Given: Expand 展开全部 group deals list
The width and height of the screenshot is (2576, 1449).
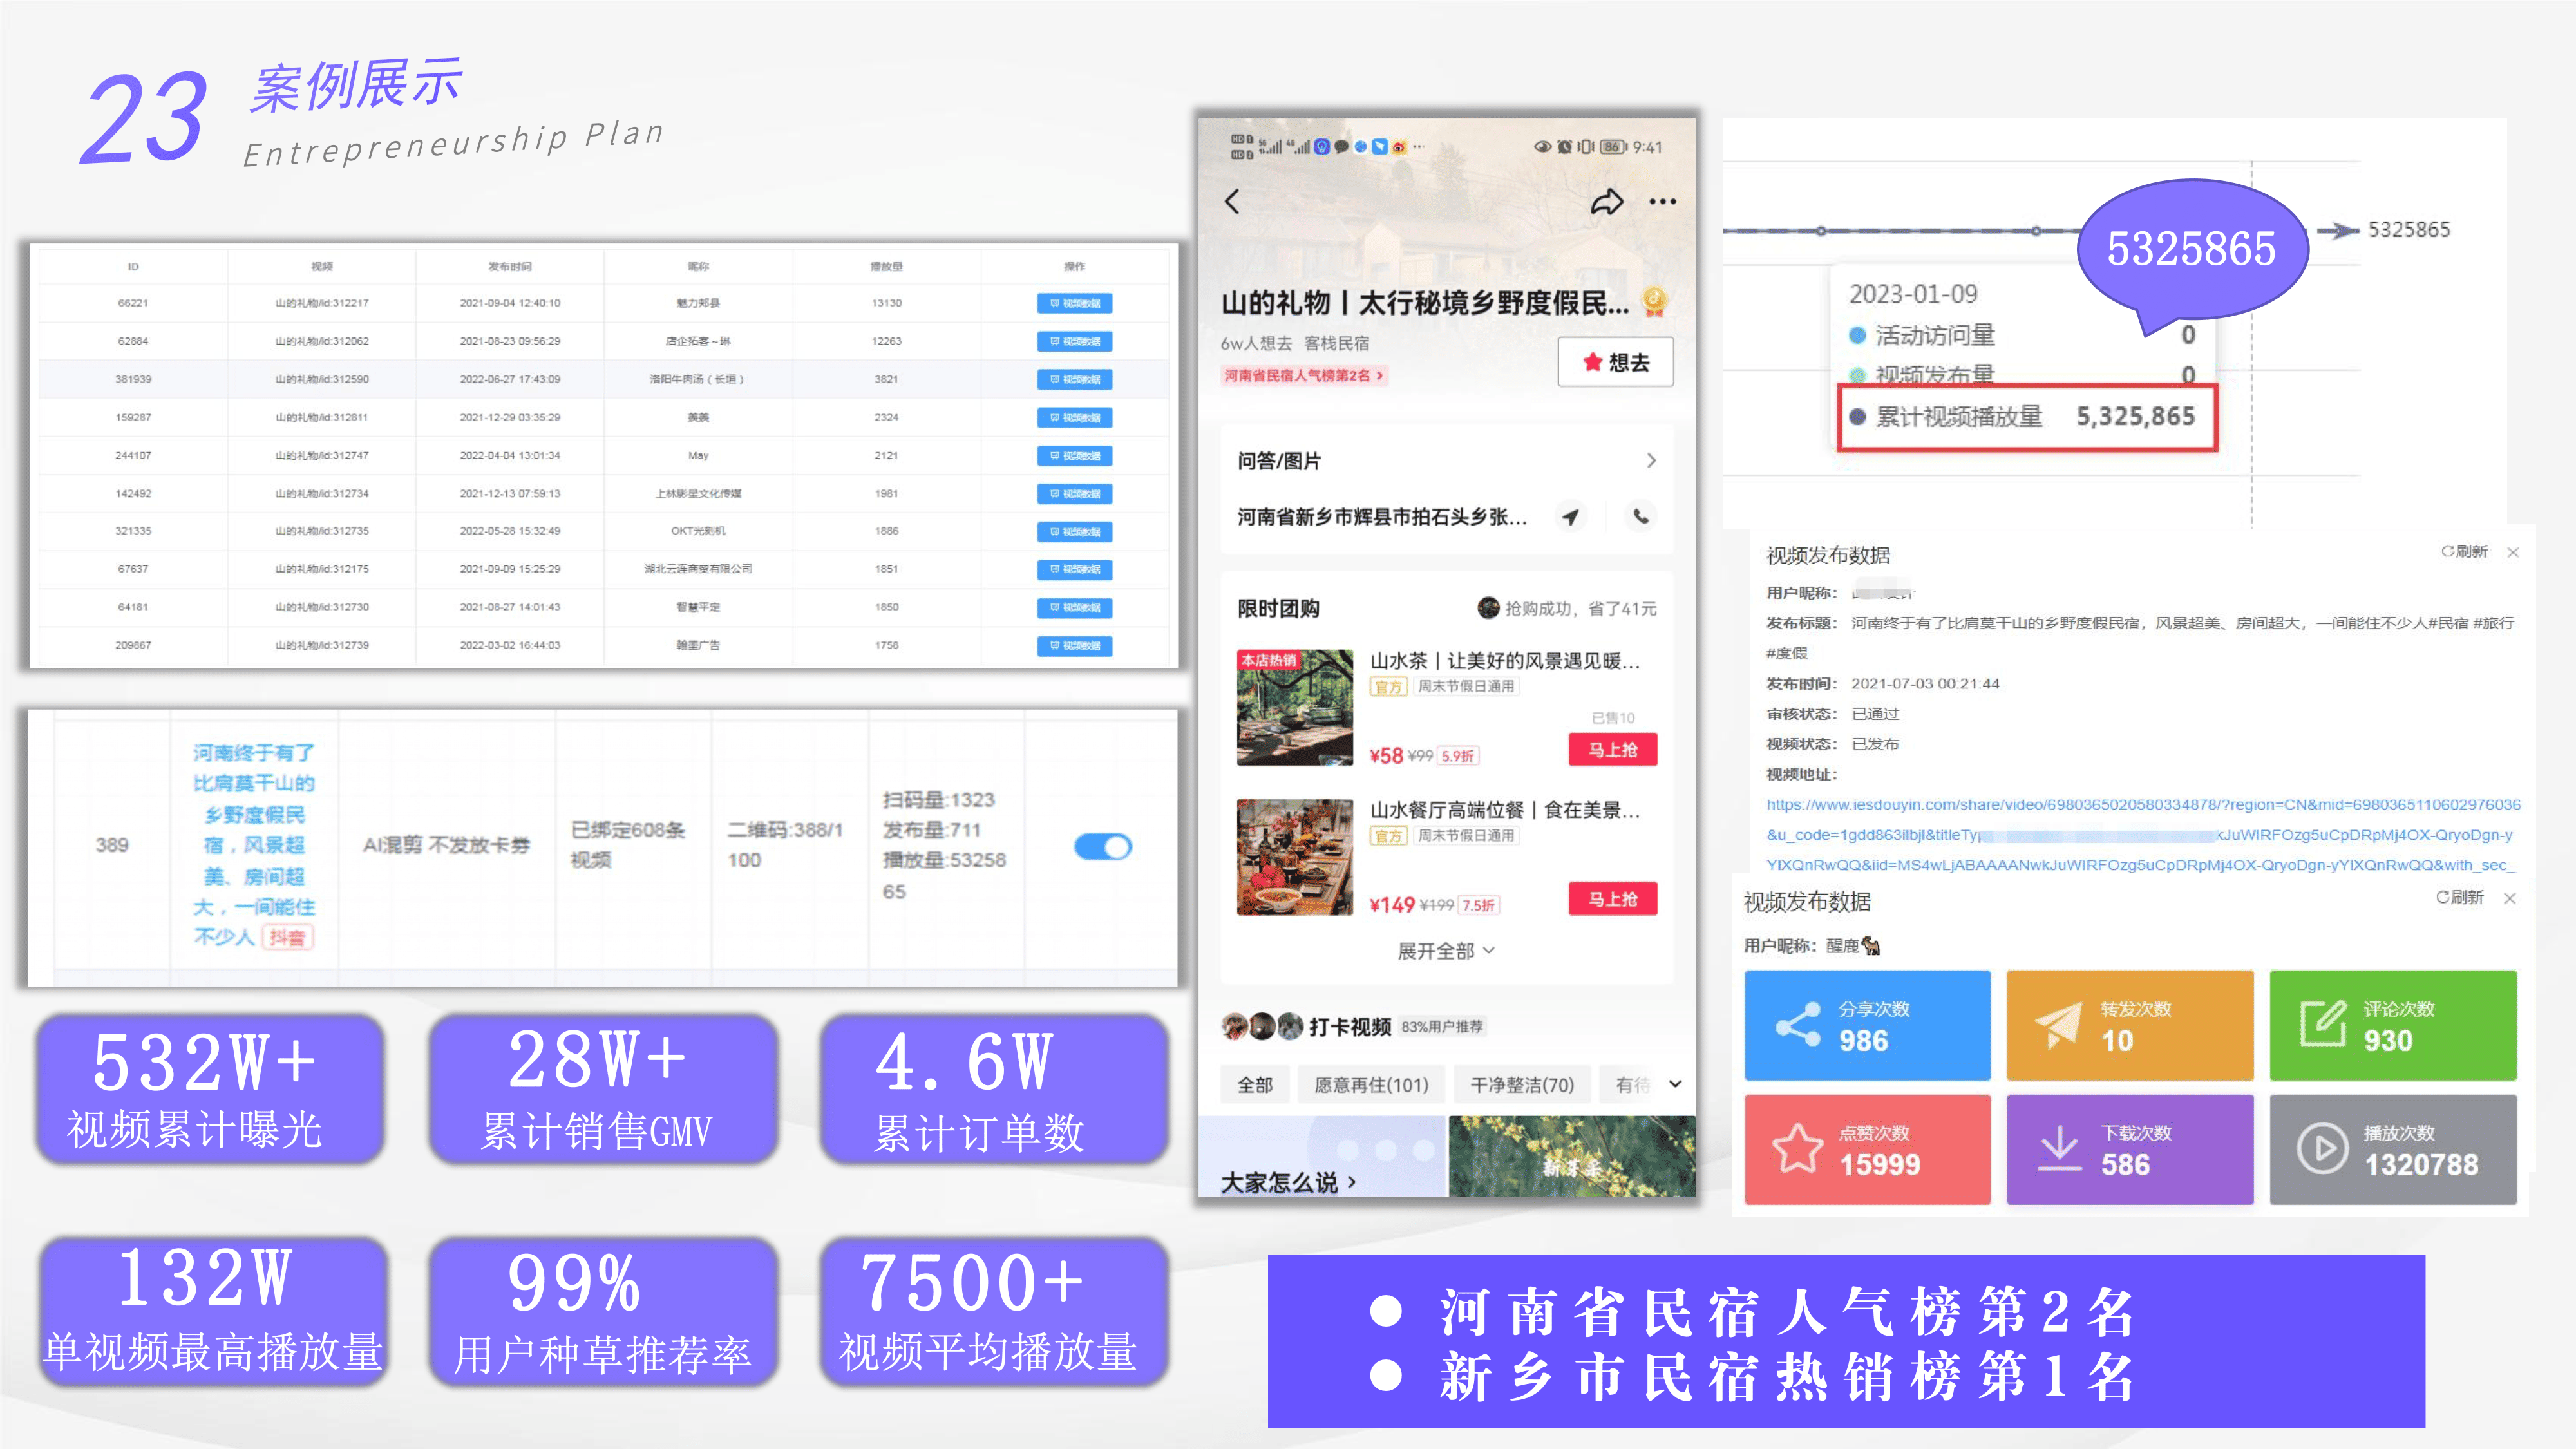Looking at the screenshot, I should [x=1445, y=951].
